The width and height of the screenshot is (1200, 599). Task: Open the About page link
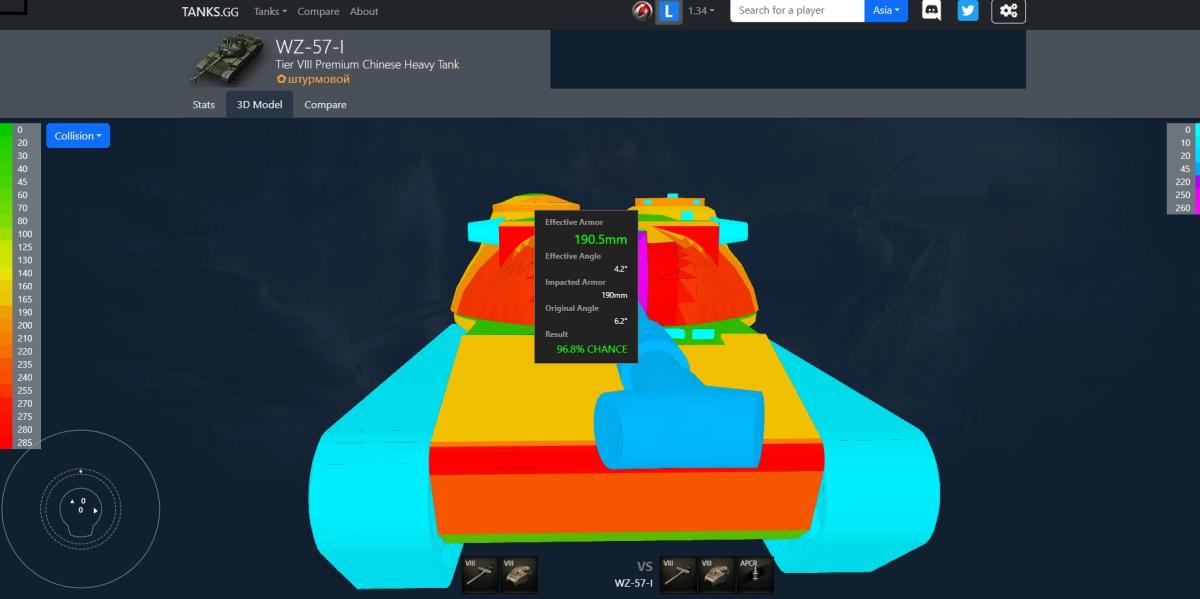[x=364, y=11]
